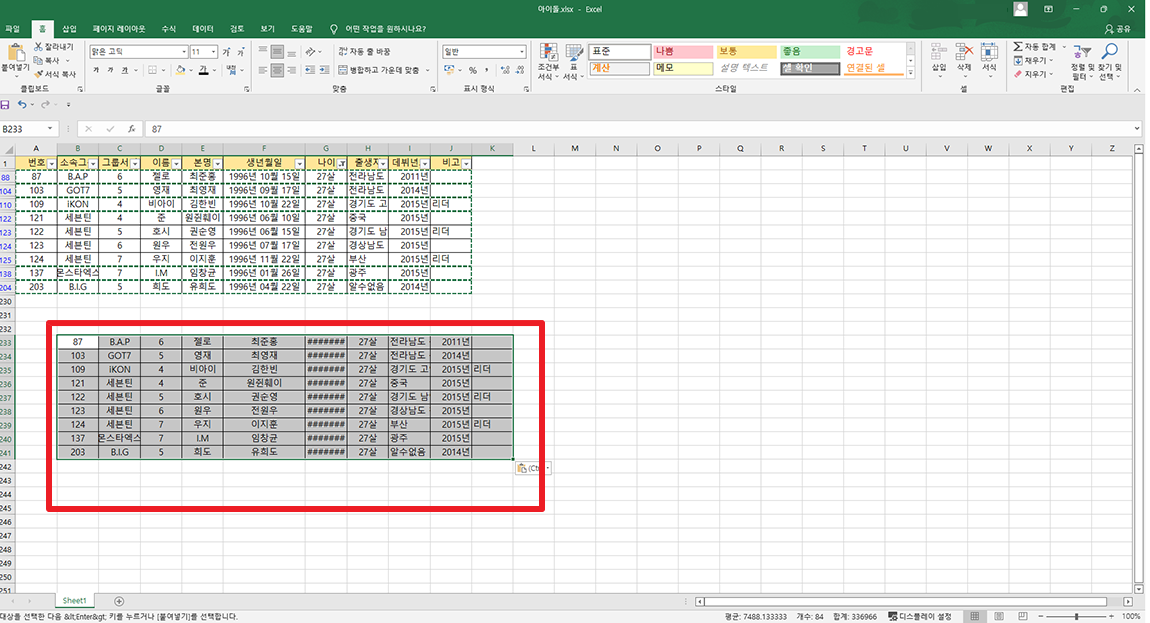Switch to the 수식 (Formulas) ribbon tab
The image size is (1150, 623).
[x=169, y=29]
